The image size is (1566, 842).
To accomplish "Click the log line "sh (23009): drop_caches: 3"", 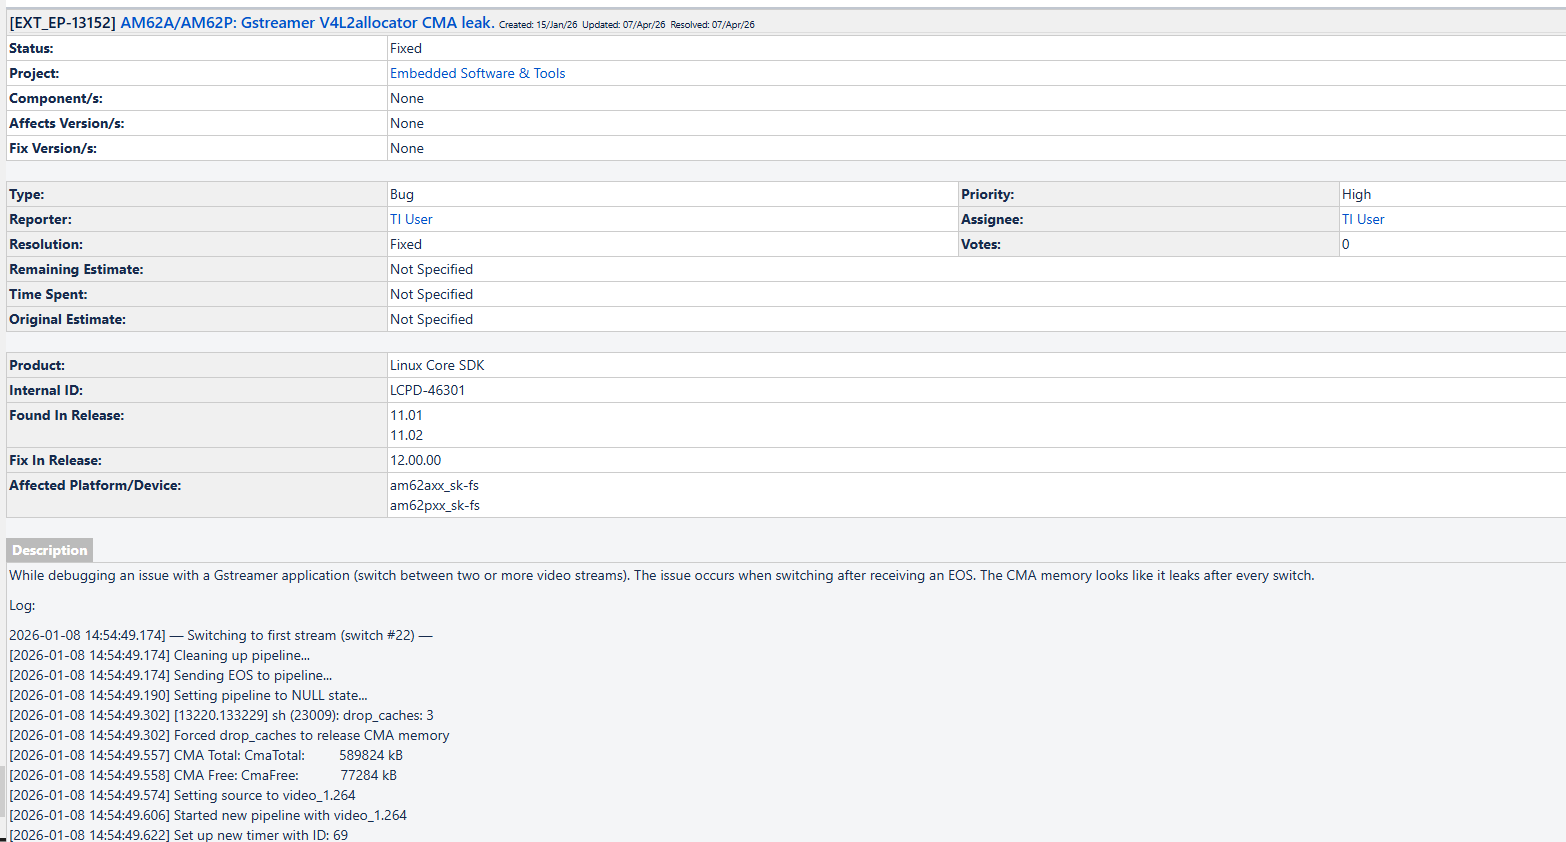I will coord(222,715).
